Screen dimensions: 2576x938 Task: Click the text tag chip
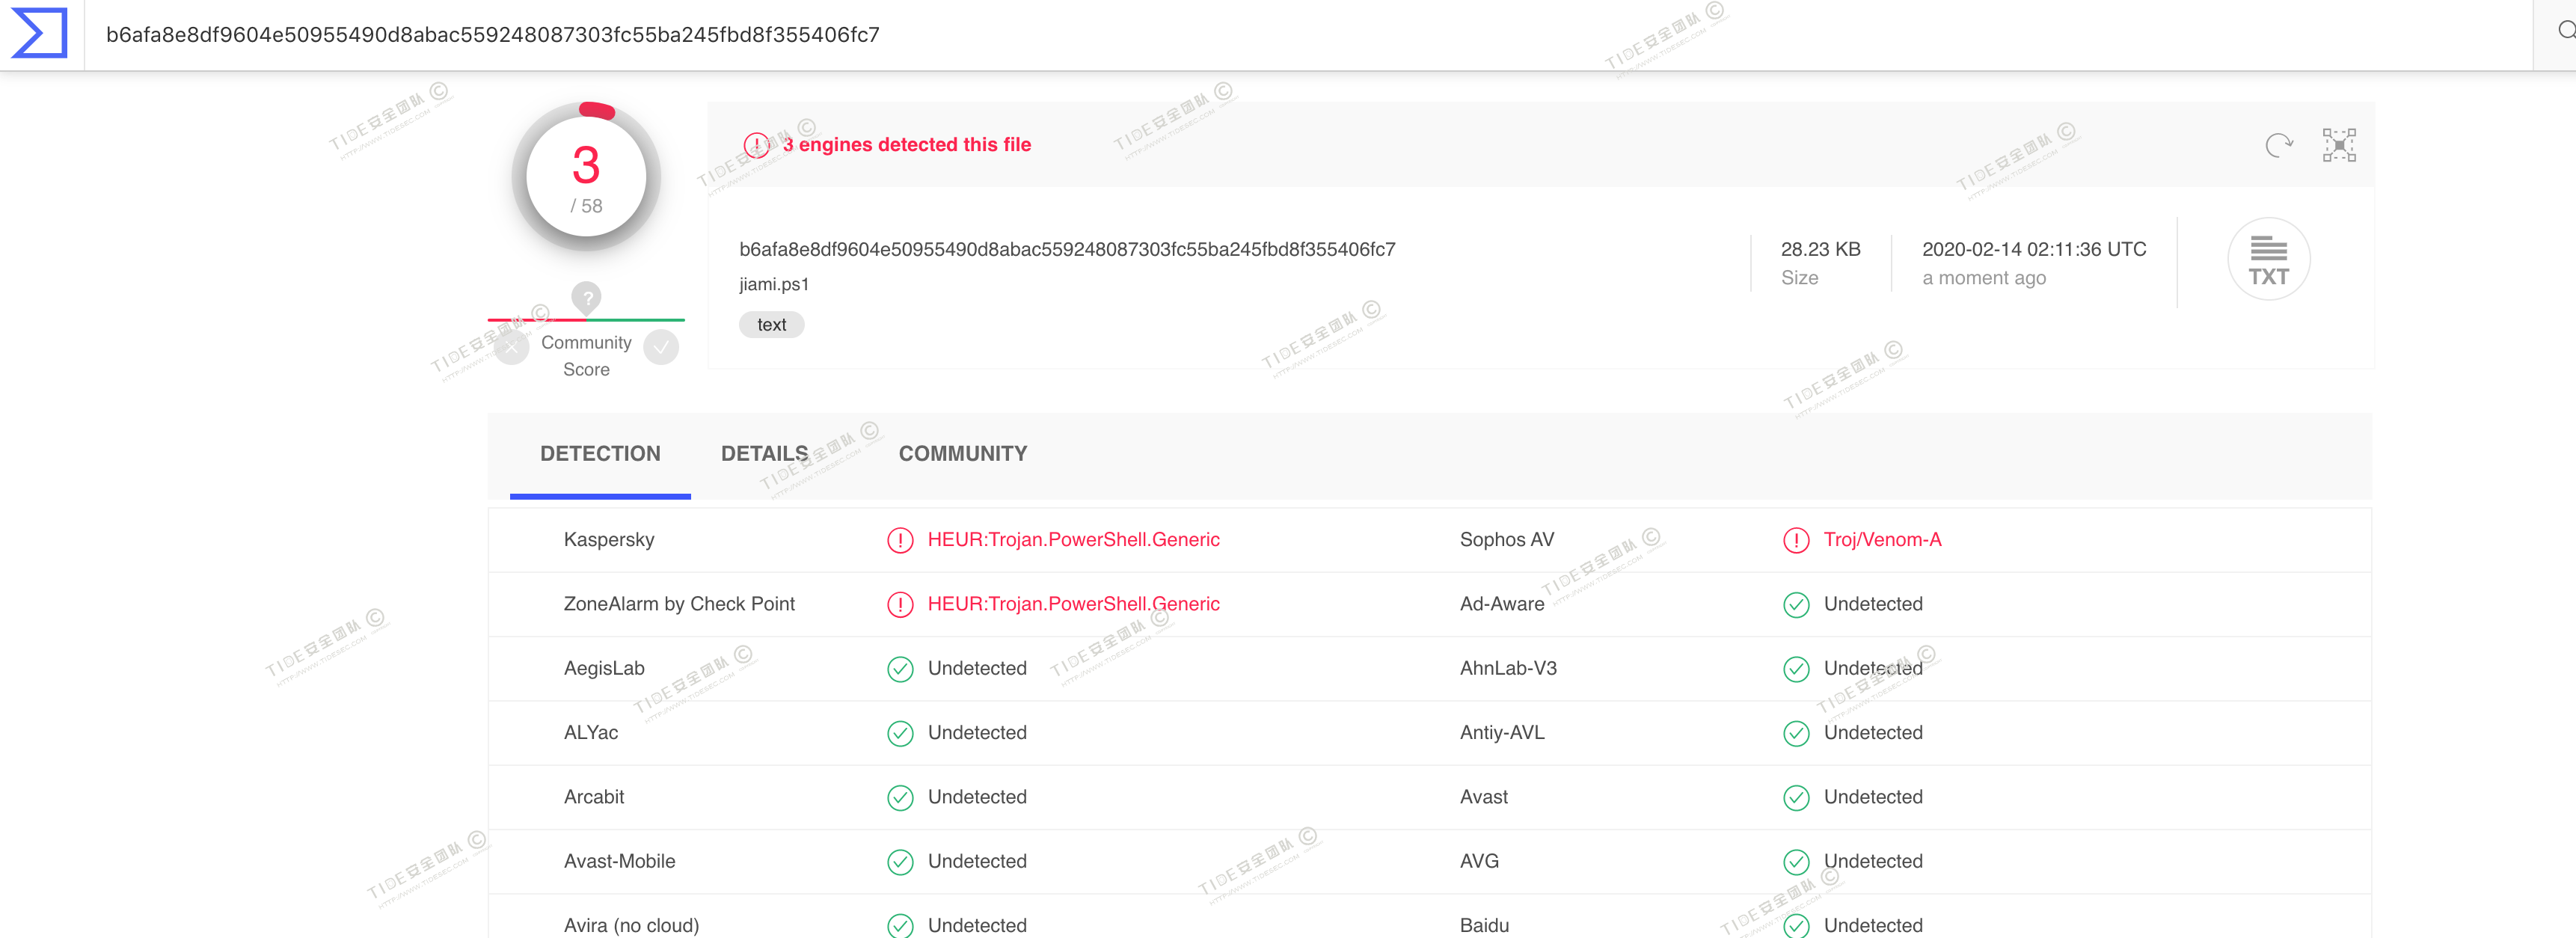pyautogui.click(x=771, y=325)
